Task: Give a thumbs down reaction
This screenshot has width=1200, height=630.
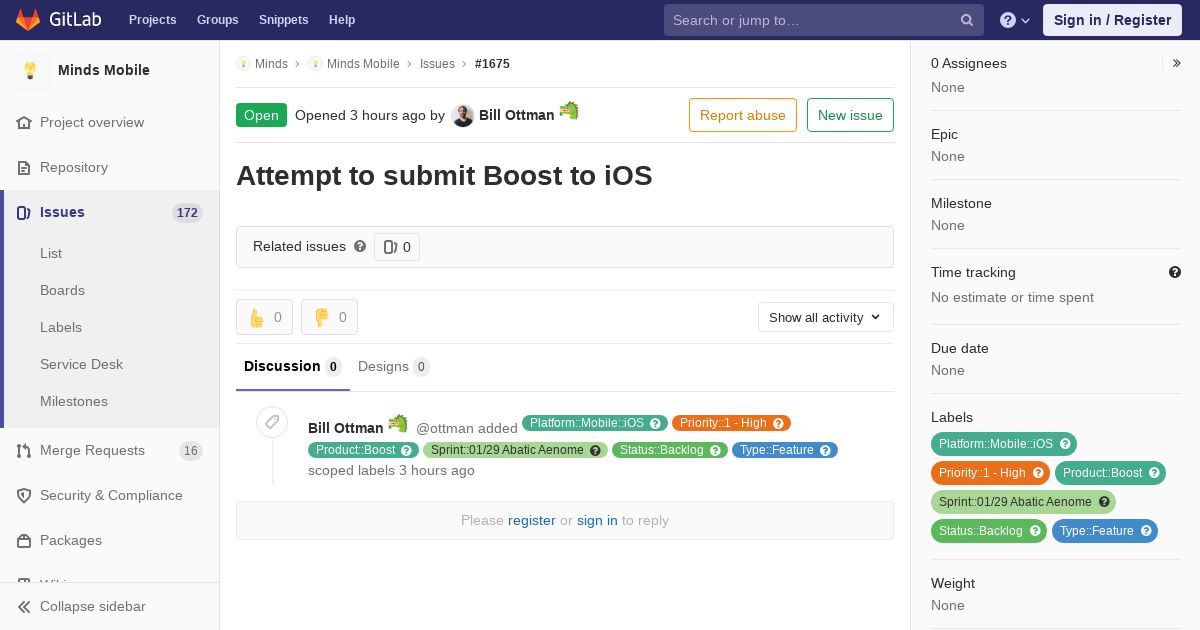Action: [x=329, y=317]
